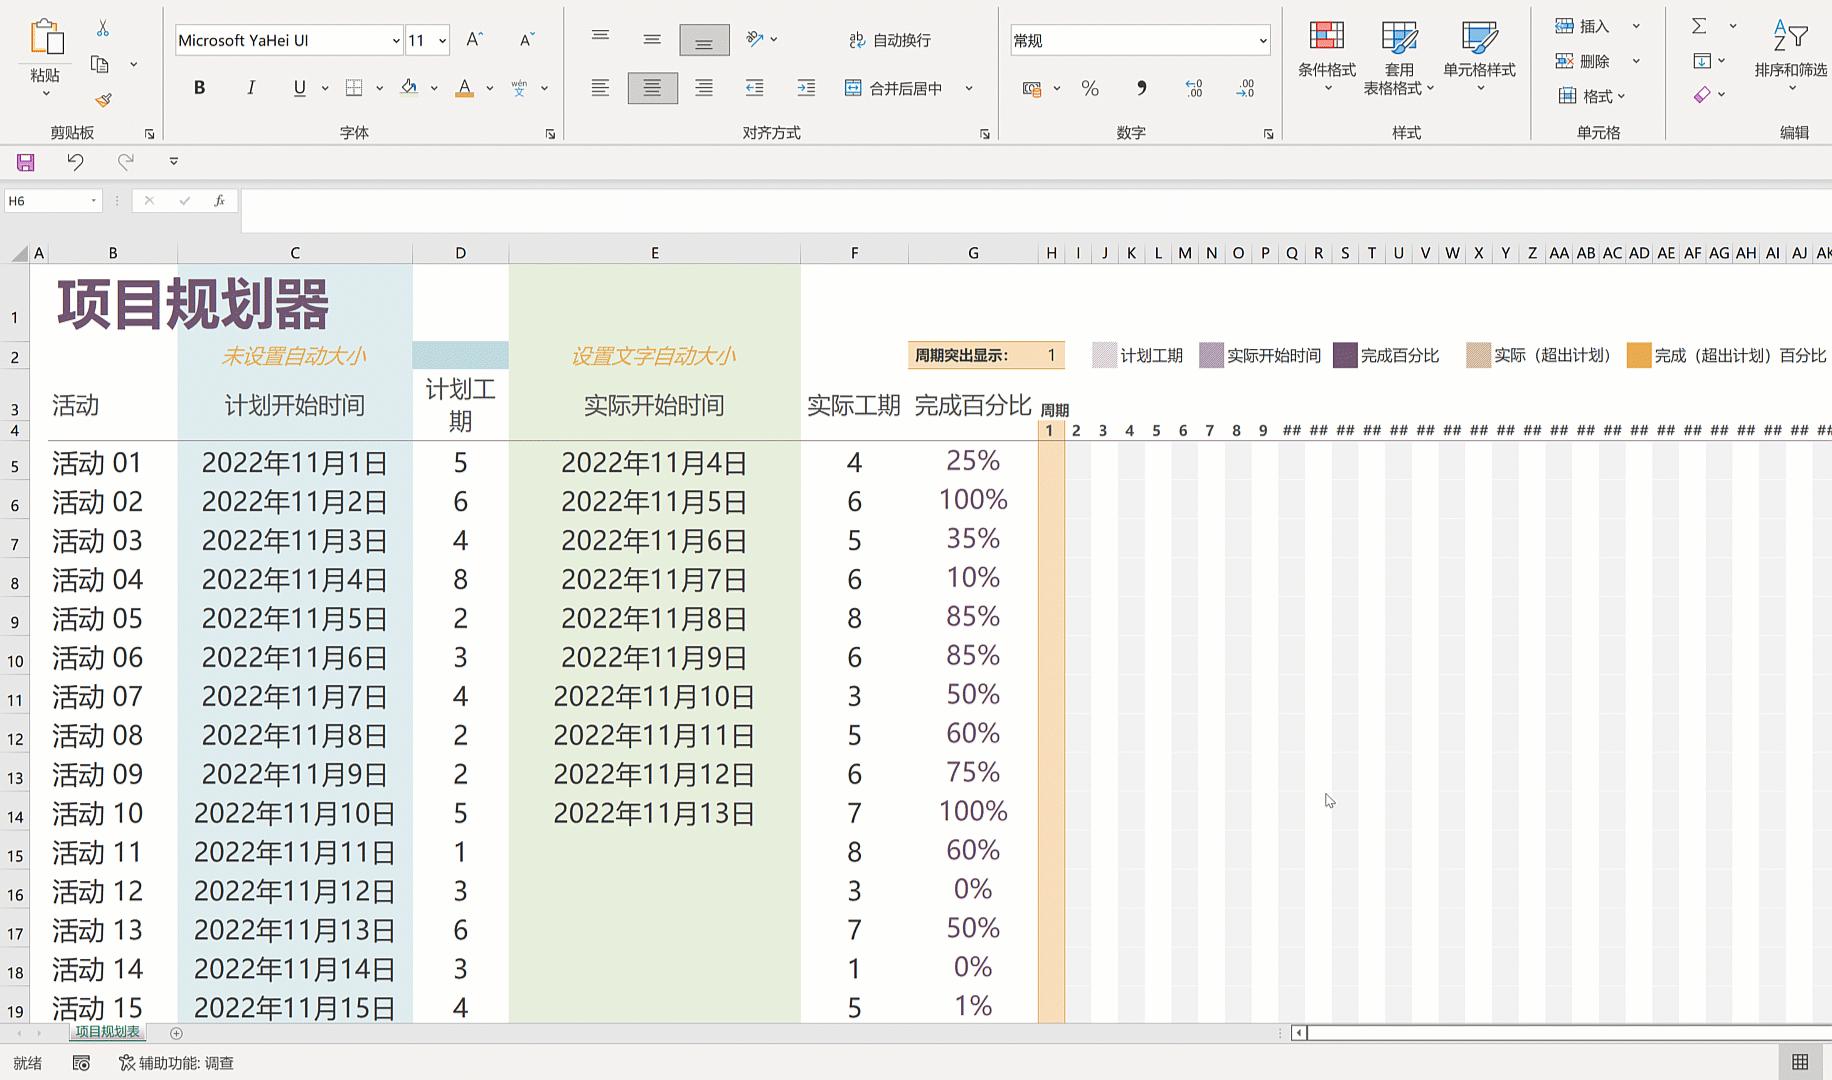The height and width of the screenshot is (1080, 1832).
Task: Click the save icon in quick access toolbar
Action: tap(26, 162)
